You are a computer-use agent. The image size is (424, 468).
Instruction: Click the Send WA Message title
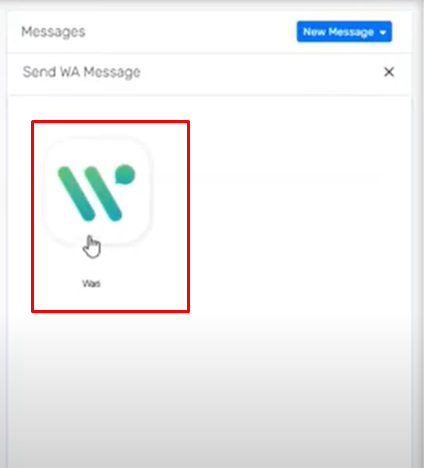(81, 72)
